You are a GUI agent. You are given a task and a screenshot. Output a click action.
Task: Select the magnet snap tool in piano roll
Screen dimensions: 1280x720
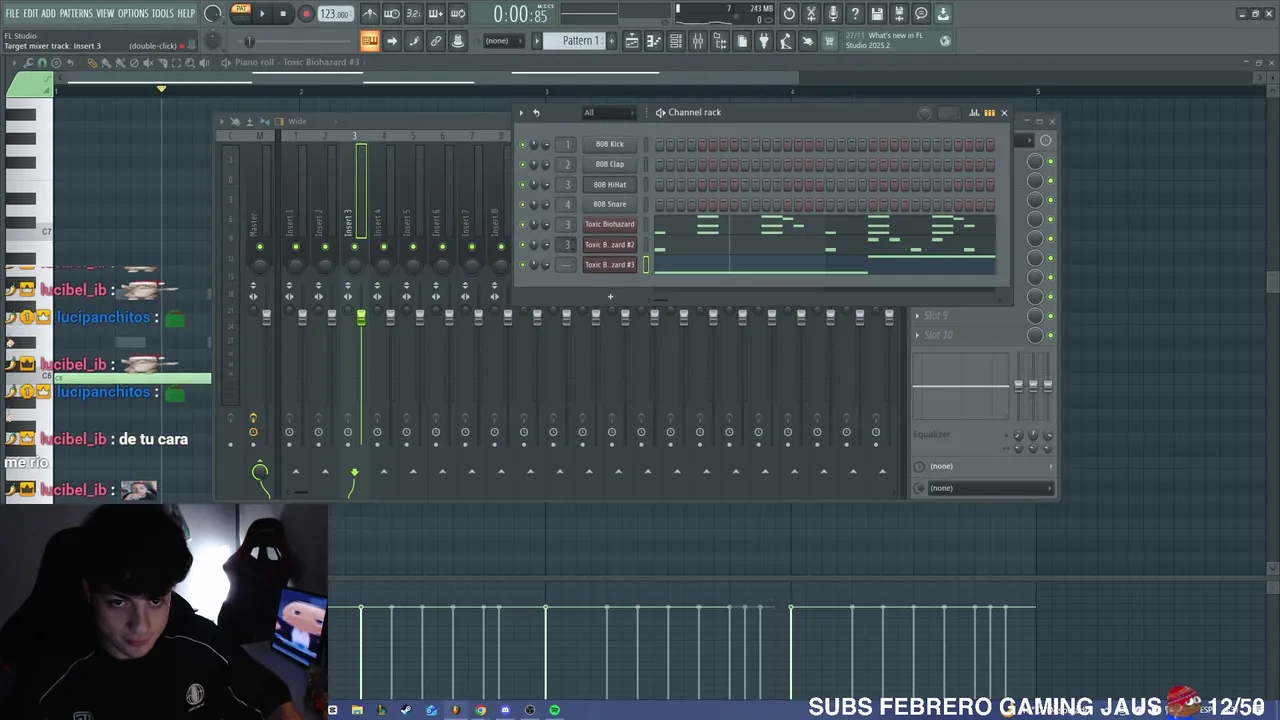(42, 63)
